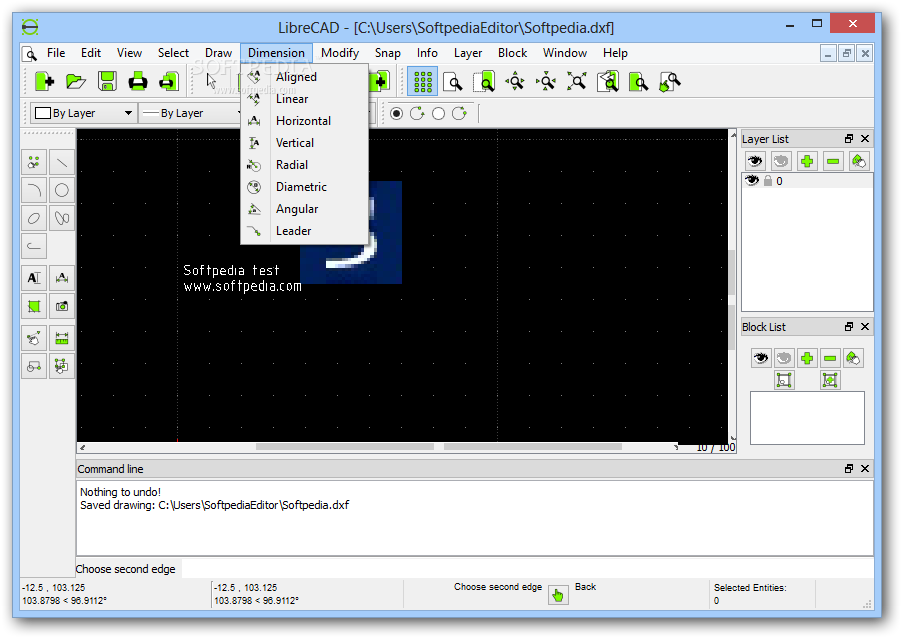Screen dimensions: 902x638
Task: Choose Aligned from the Dimension menu
Action: (x=304, y=77)
